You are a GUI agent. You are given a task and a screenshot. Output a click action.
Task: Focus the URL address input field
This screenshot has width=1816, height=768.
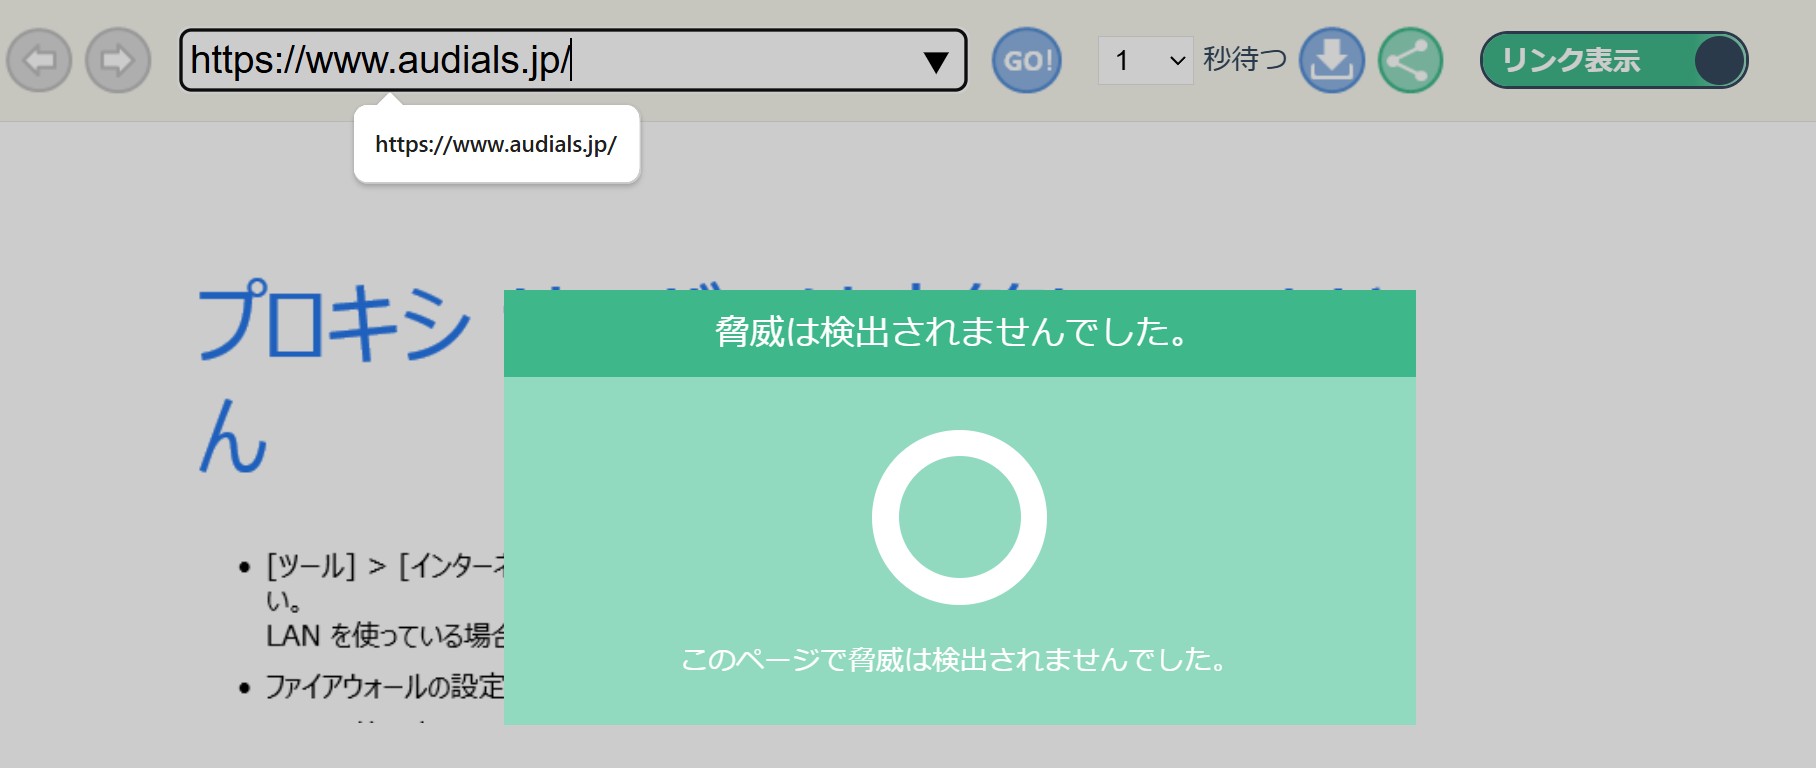click(573, 60)
